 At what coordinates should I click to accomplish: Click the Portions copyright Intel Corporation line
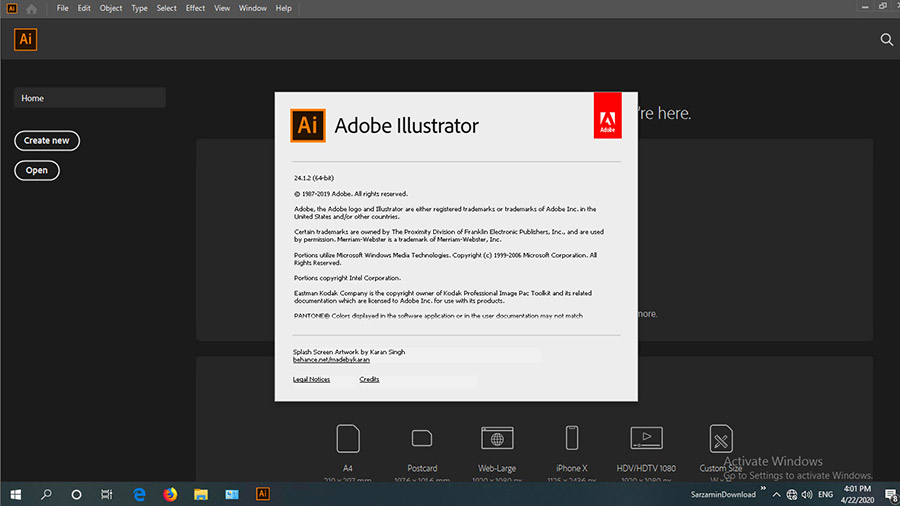347,278
